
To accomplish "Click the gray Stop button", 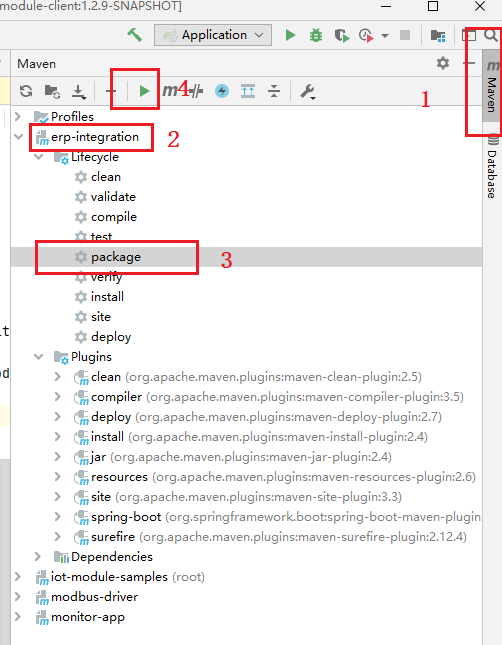I will (x=405, y=35).
